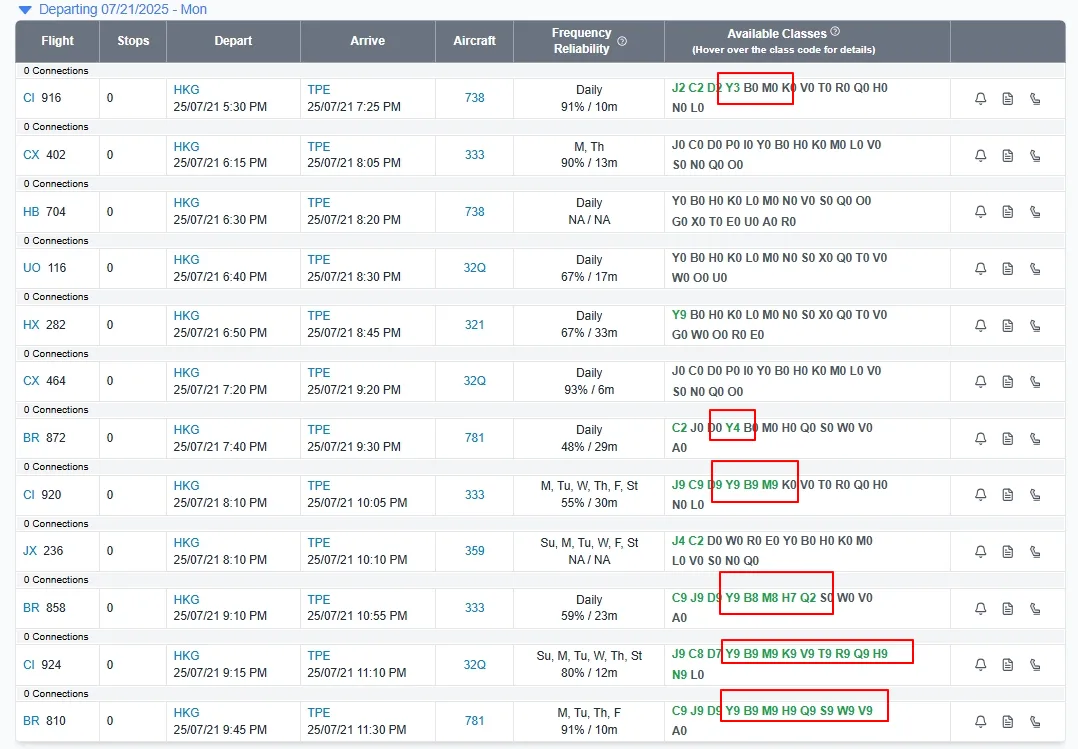Set bell alert for CX 402
The height and width of the screenshot is (749, 1078).
click(980, 155)
